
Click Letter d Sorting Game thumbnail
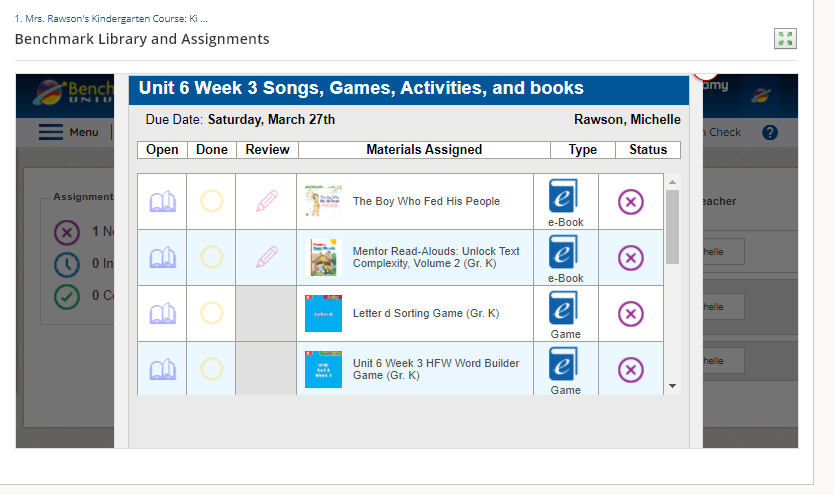tap(323, 313)
